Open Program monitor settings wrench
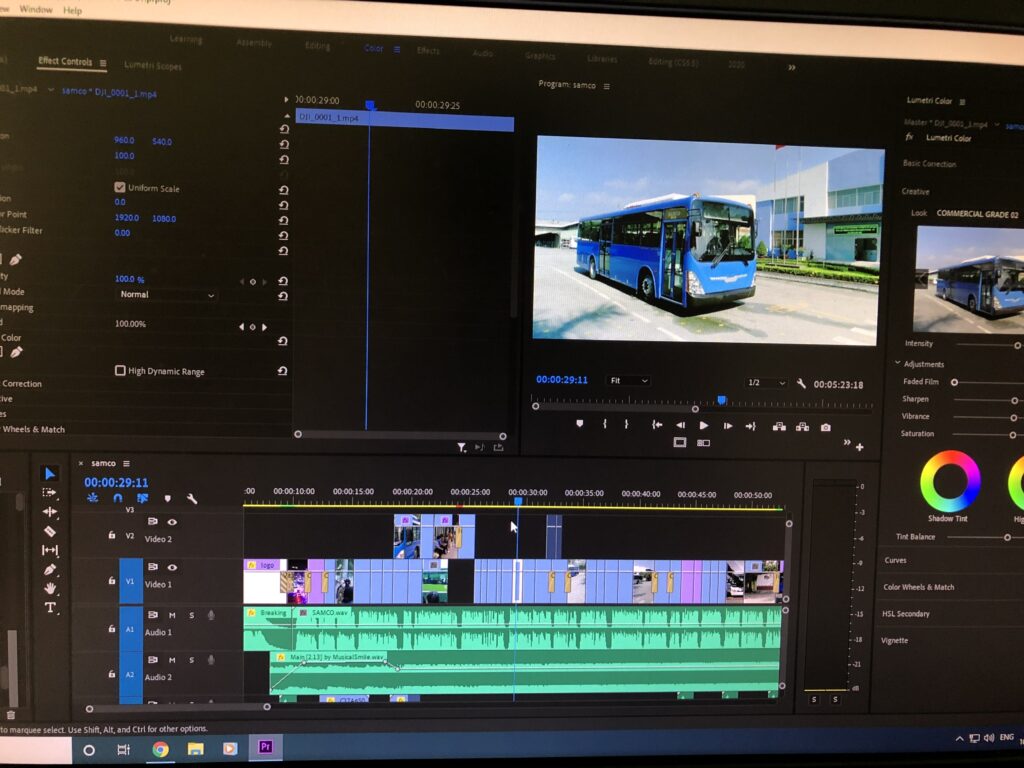1024x768 pixels. pos(801,383)
